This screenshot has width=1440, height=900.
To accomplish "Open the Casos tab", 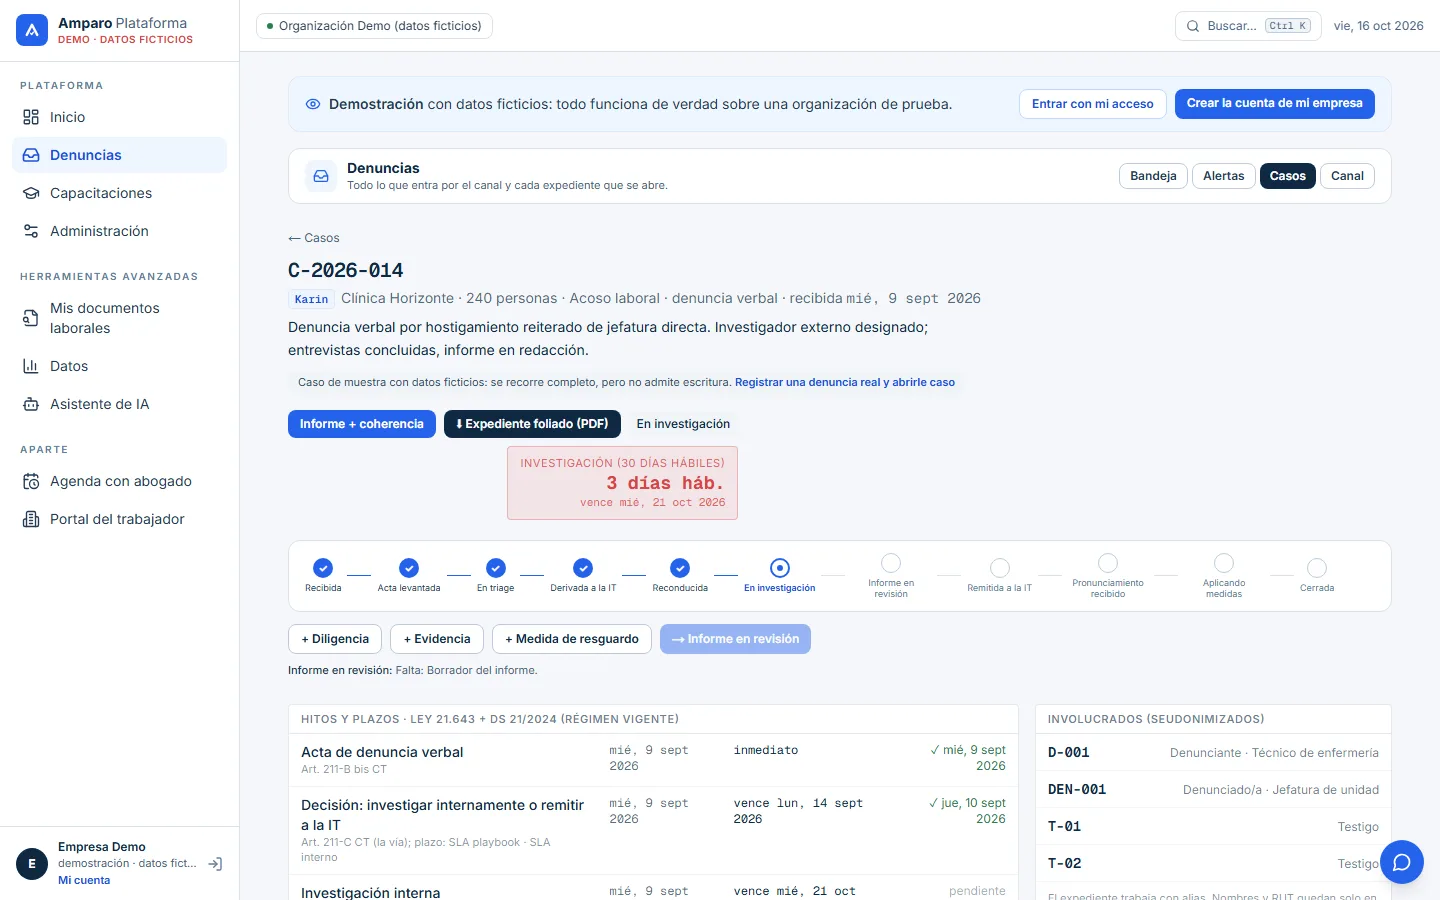I will coord(1288,176).
